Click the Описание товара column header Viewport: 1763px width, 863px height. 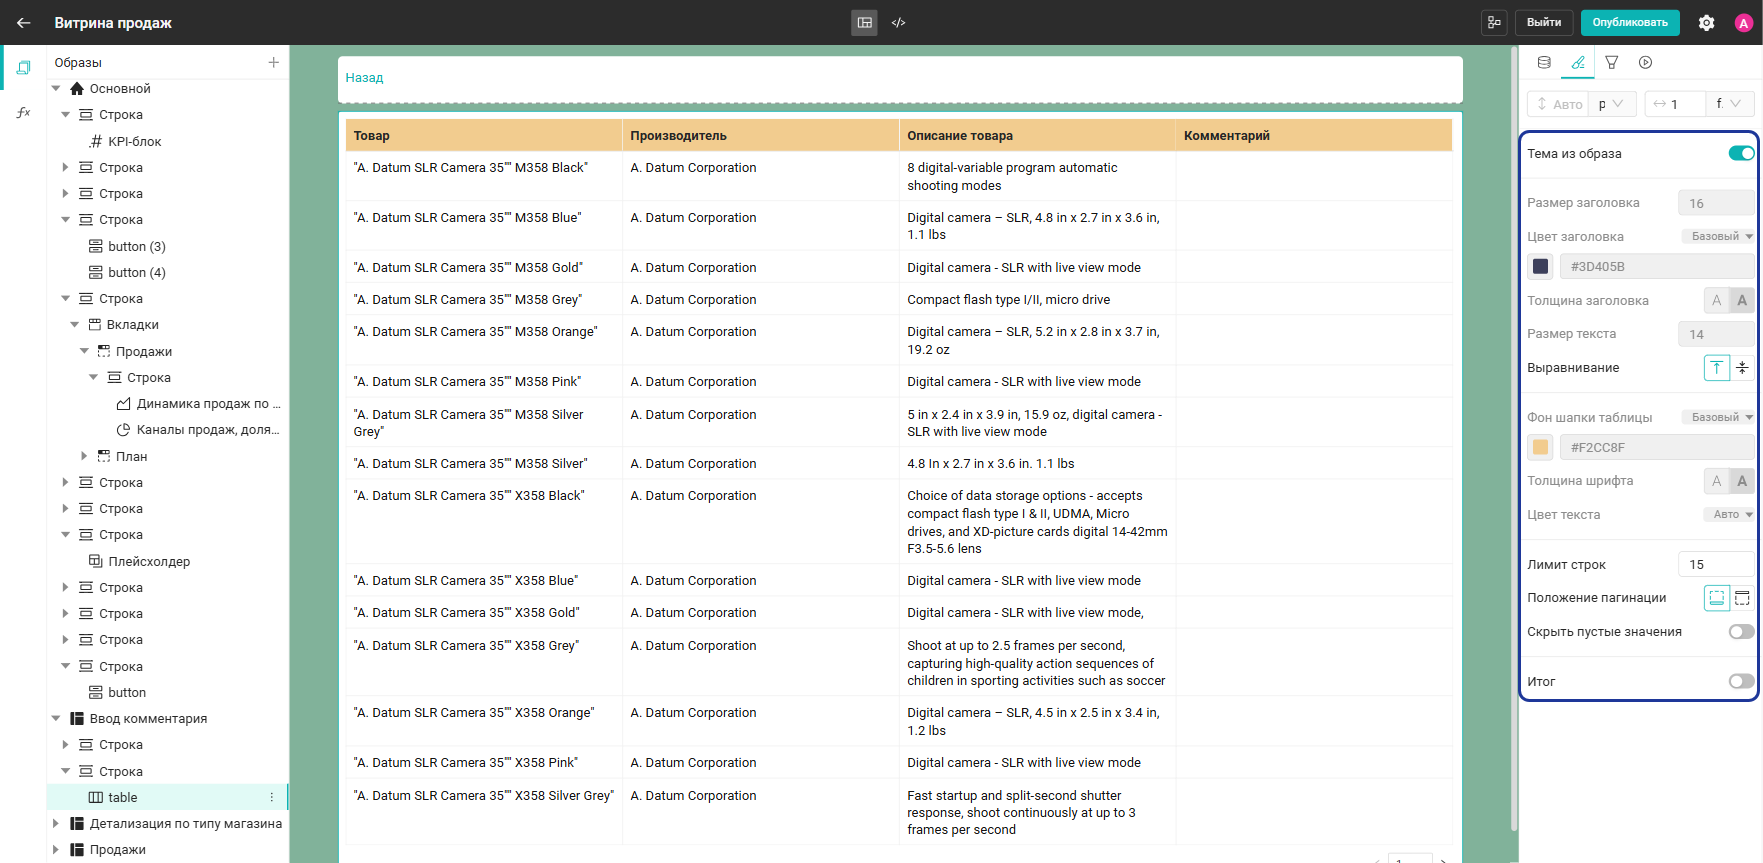click(x=1038, y=136)
